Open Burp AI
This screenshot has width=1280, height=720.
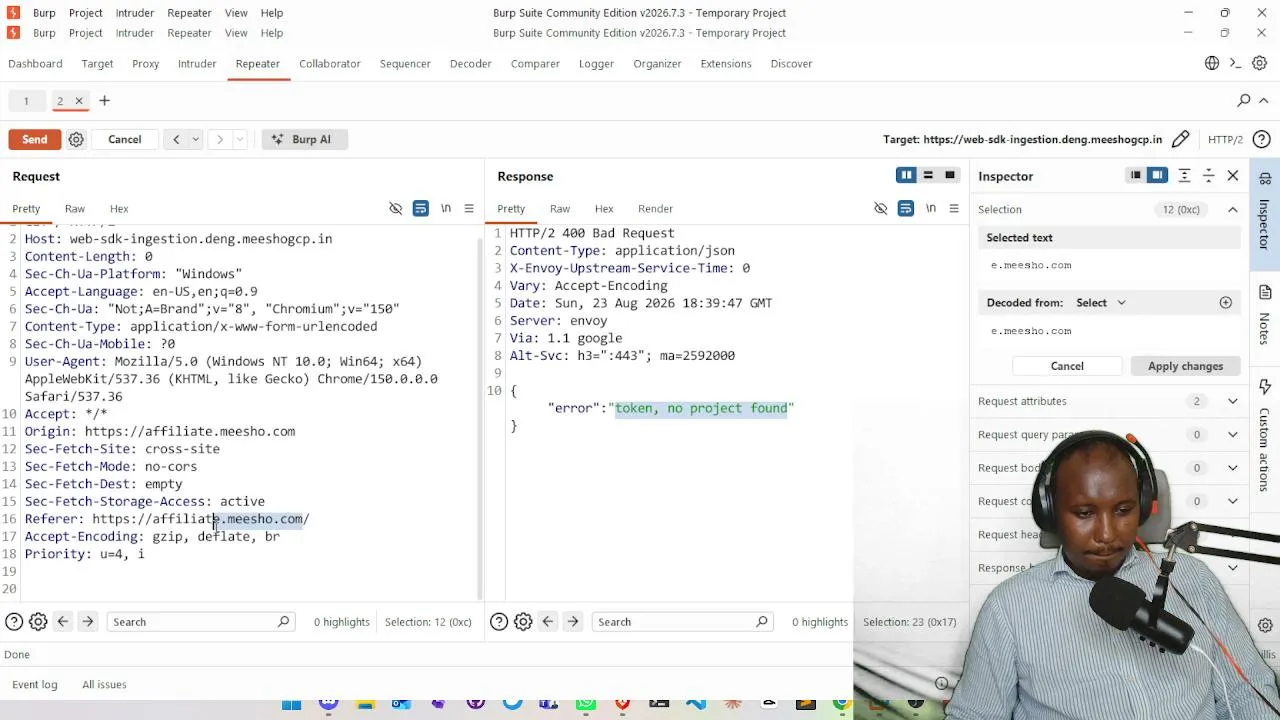(304, 139)
